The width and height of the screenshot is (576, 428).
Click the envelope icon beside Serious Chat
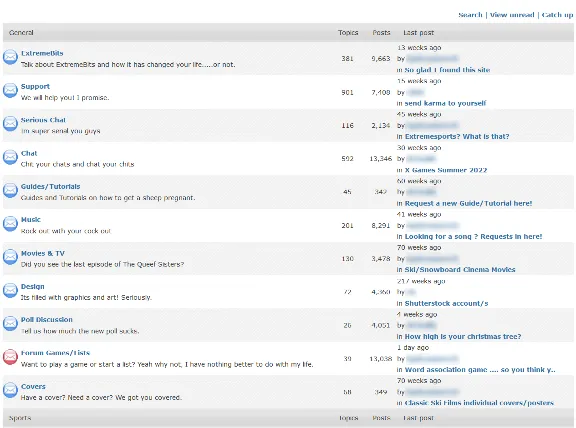(x=10, y=123)
